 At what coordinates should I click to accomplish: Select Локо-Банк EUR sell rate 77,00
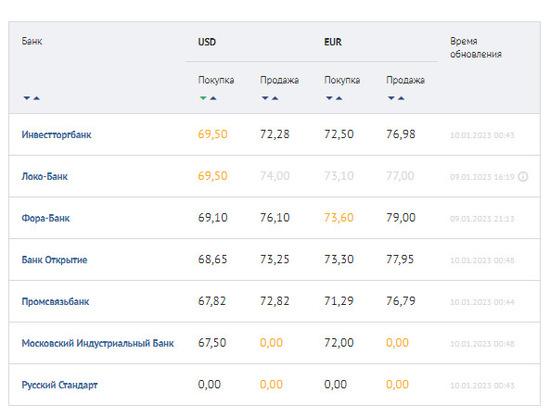(x=400, y=176)
